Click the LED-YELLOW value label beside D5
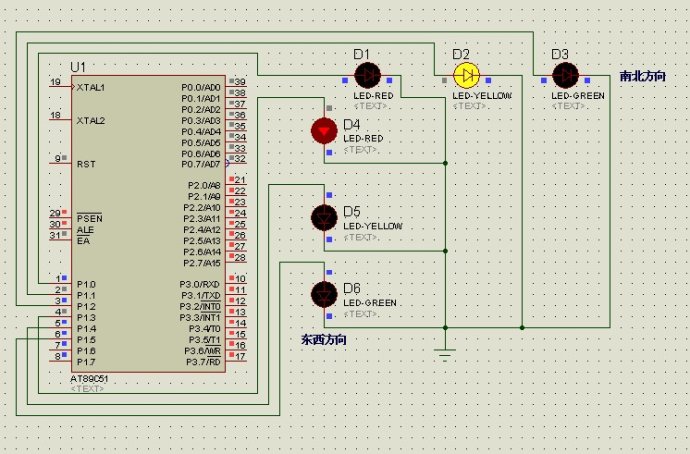The height and width of the screenshot is (454, 690). 373,226
